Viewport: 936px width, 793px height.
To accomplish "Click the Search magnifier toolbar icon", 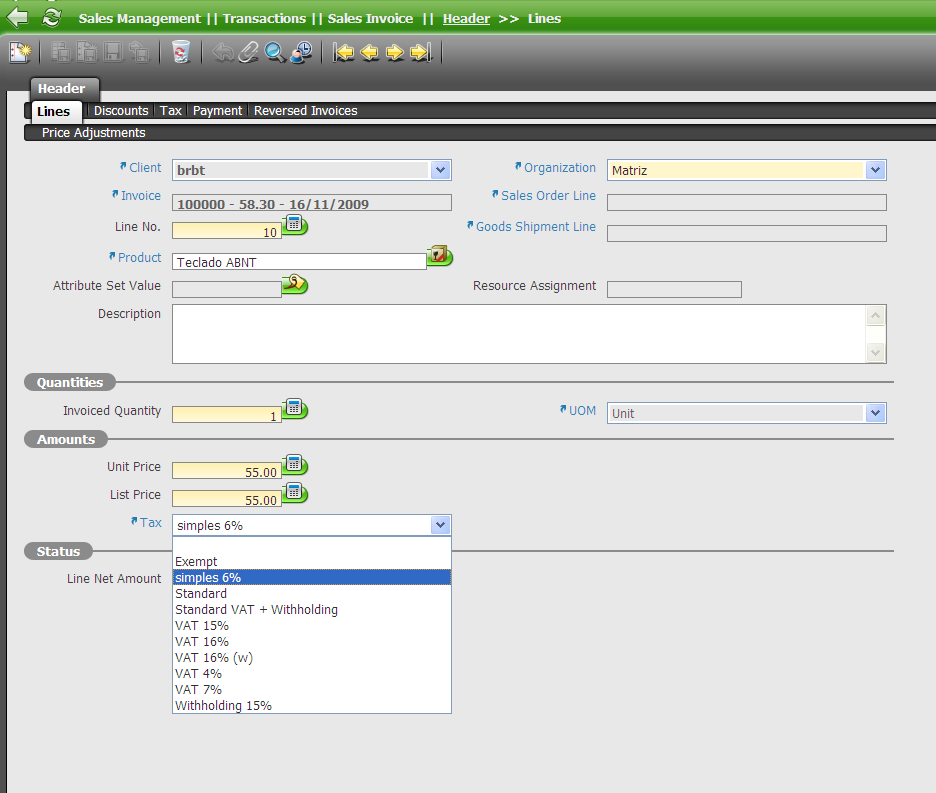I will pyautogui.click(x=274, y=52).
